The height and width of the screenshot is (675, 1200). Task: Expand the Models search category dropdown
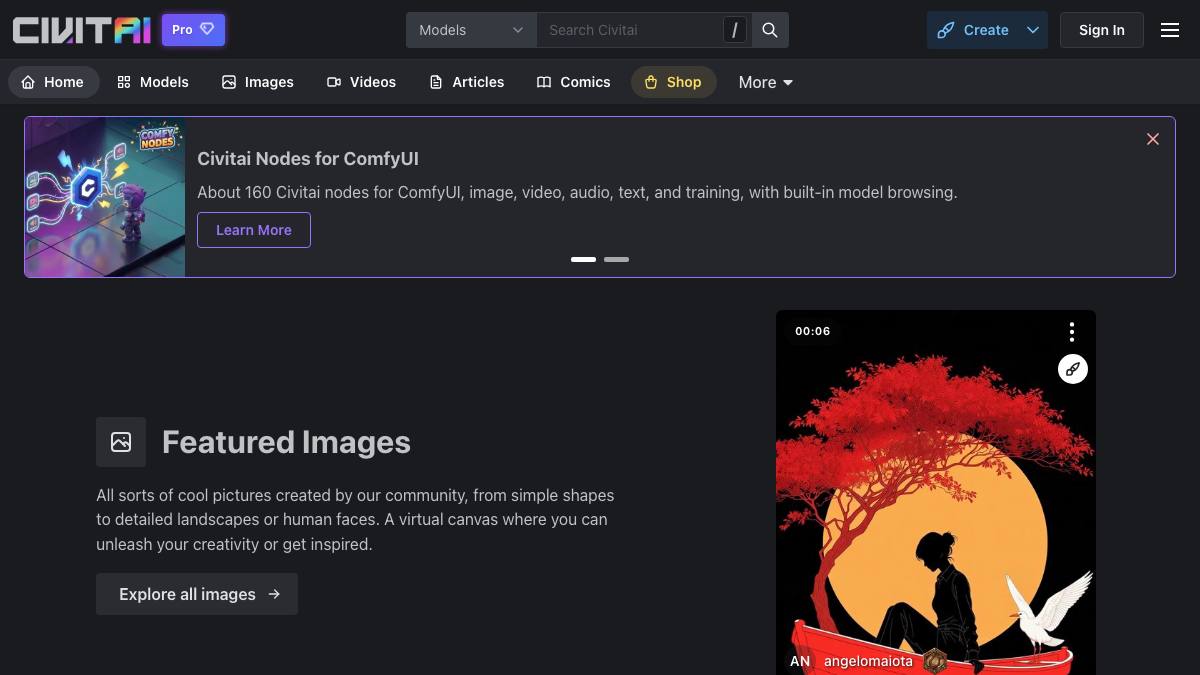[471, 30]
